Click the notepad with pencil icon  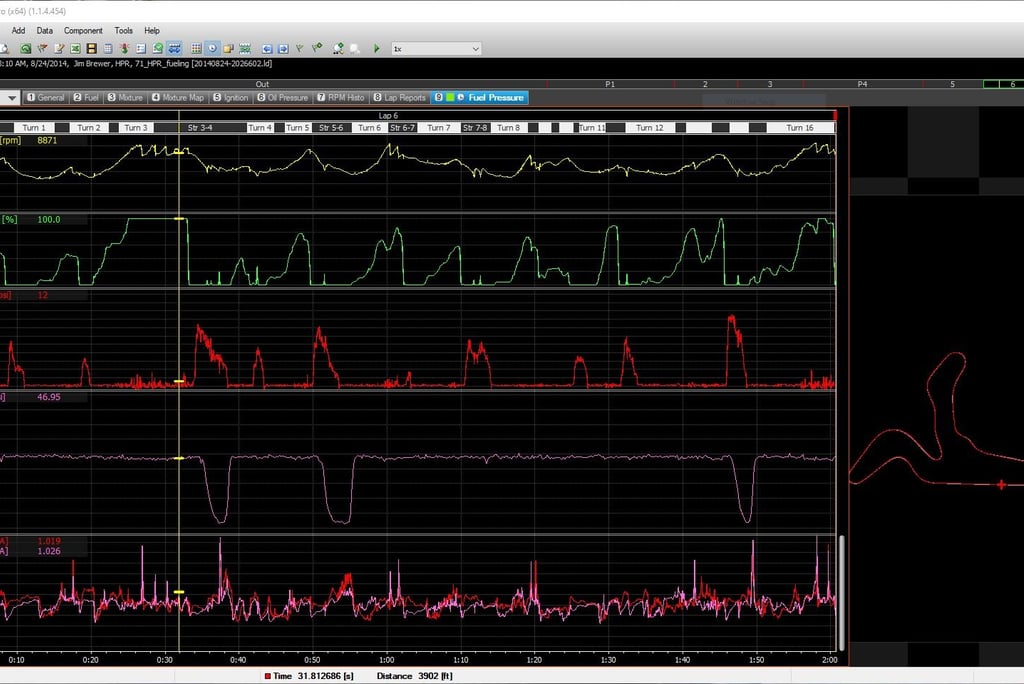point(59,48)
